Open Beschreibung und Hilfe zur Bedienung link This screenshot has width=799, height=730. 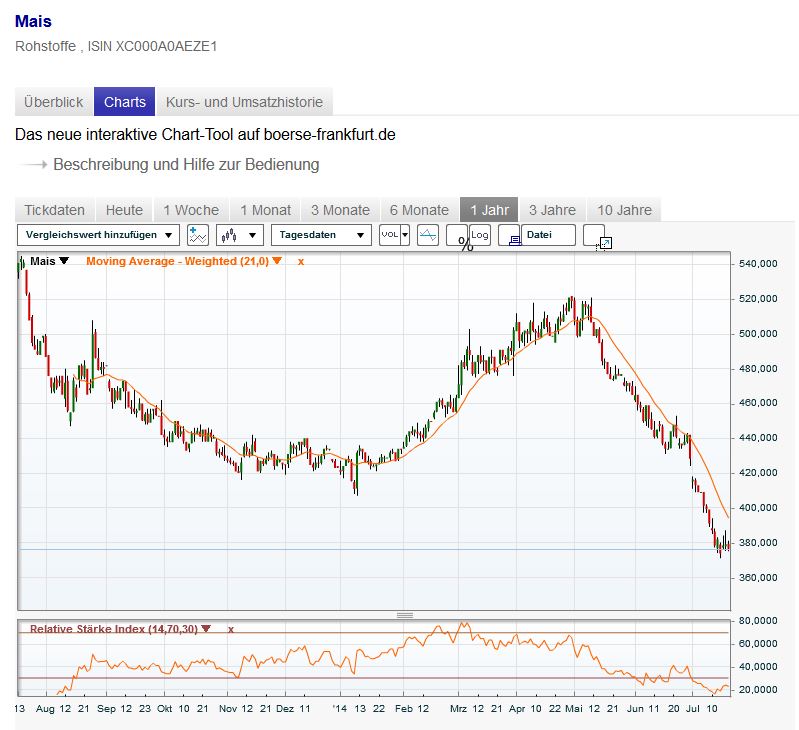point(186,165)
